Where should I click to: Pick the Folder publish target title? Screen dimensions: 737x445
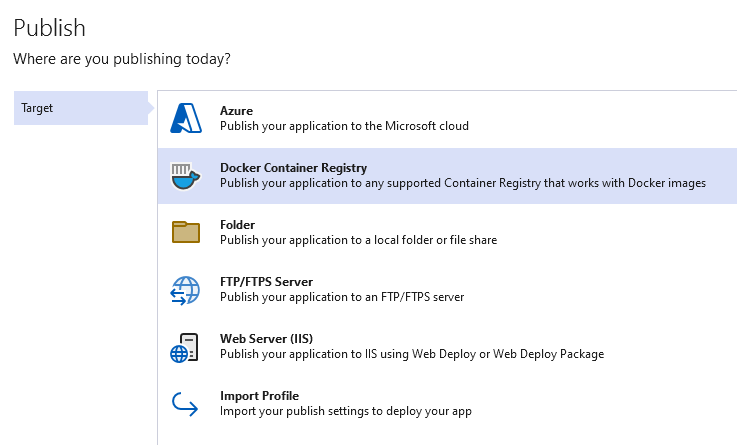237,225
